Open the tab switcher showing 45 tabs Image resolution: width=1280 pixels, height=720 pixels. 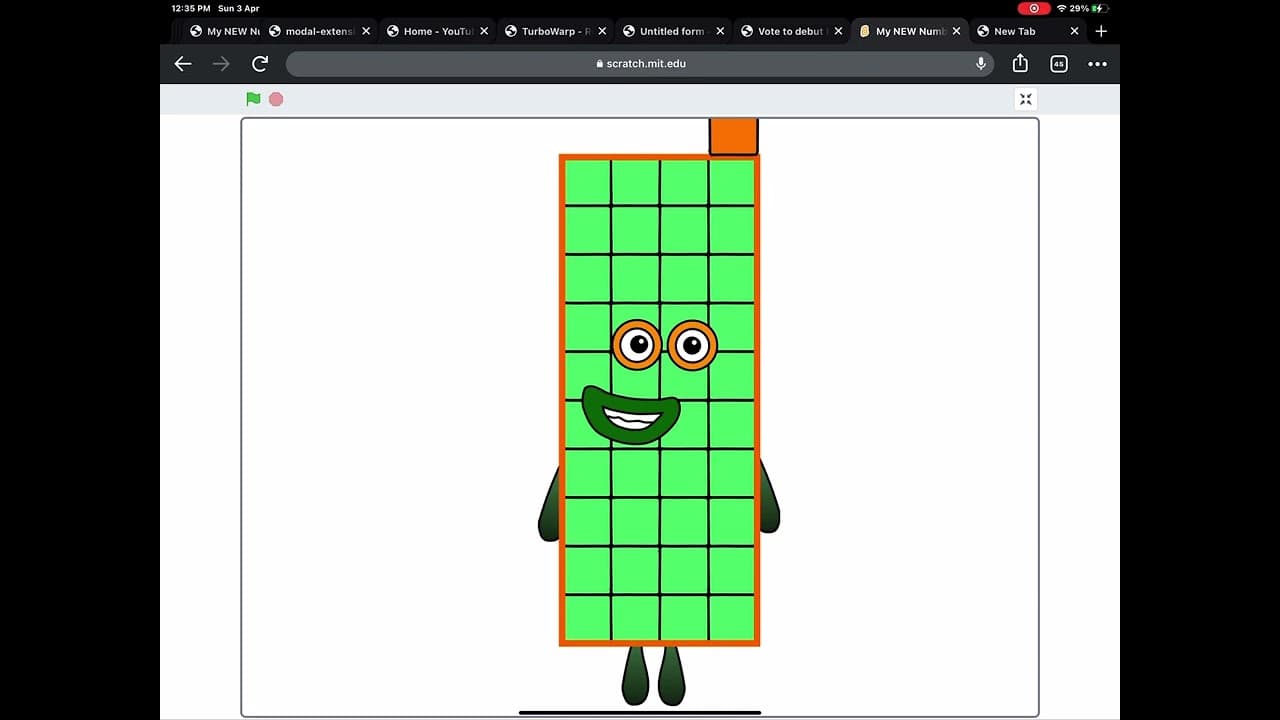pyautogui.click(x=1059, y=64)
